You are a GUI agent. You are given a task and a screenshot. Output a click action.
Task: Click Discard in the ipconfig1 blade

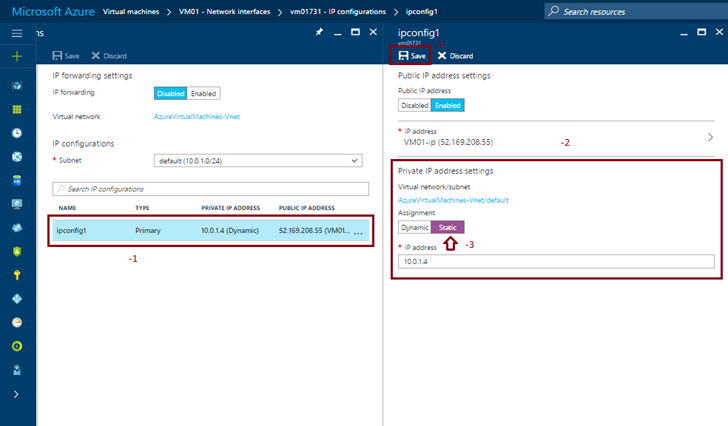(455, 56)
